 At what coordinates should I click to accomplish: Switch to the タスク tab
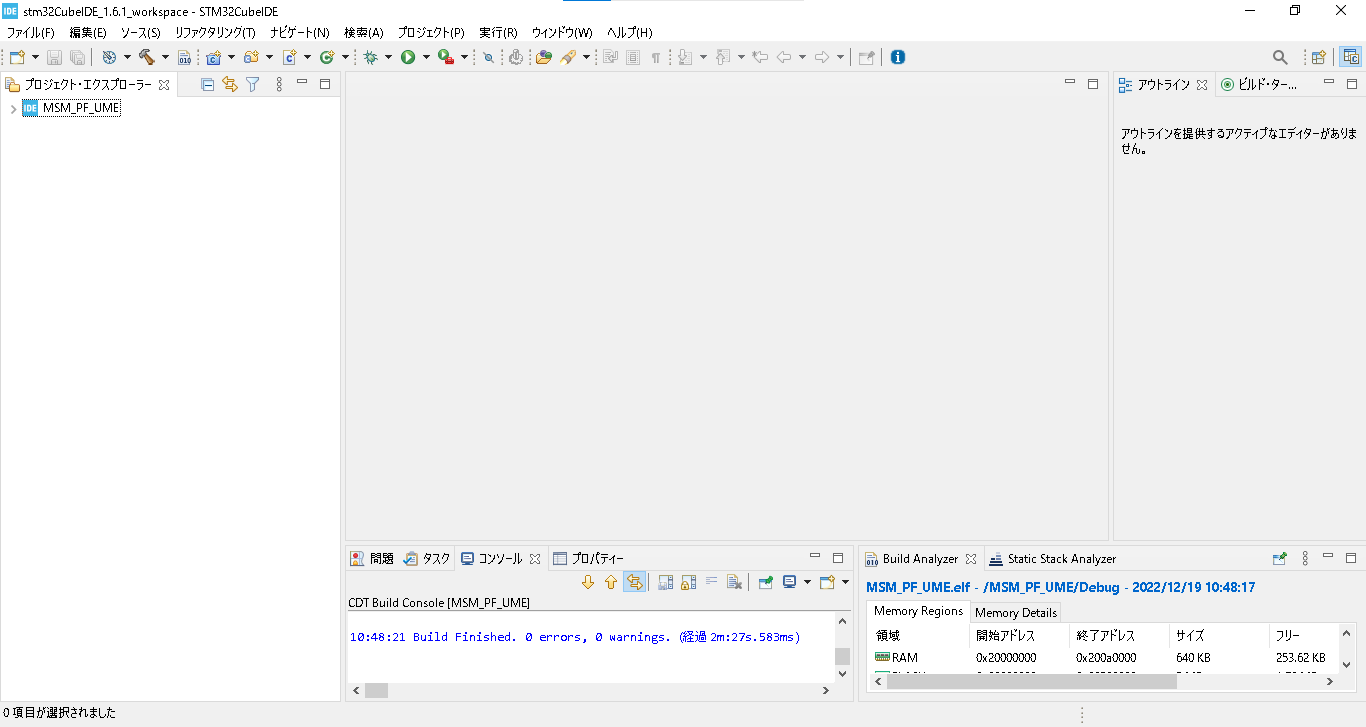pos(427,559)
